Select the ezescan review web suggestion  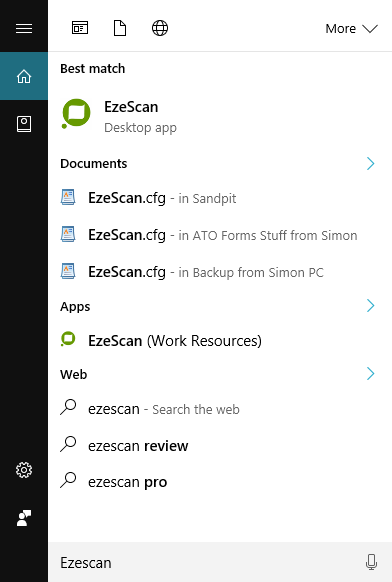pyautogui.click(x=220, y=445)
